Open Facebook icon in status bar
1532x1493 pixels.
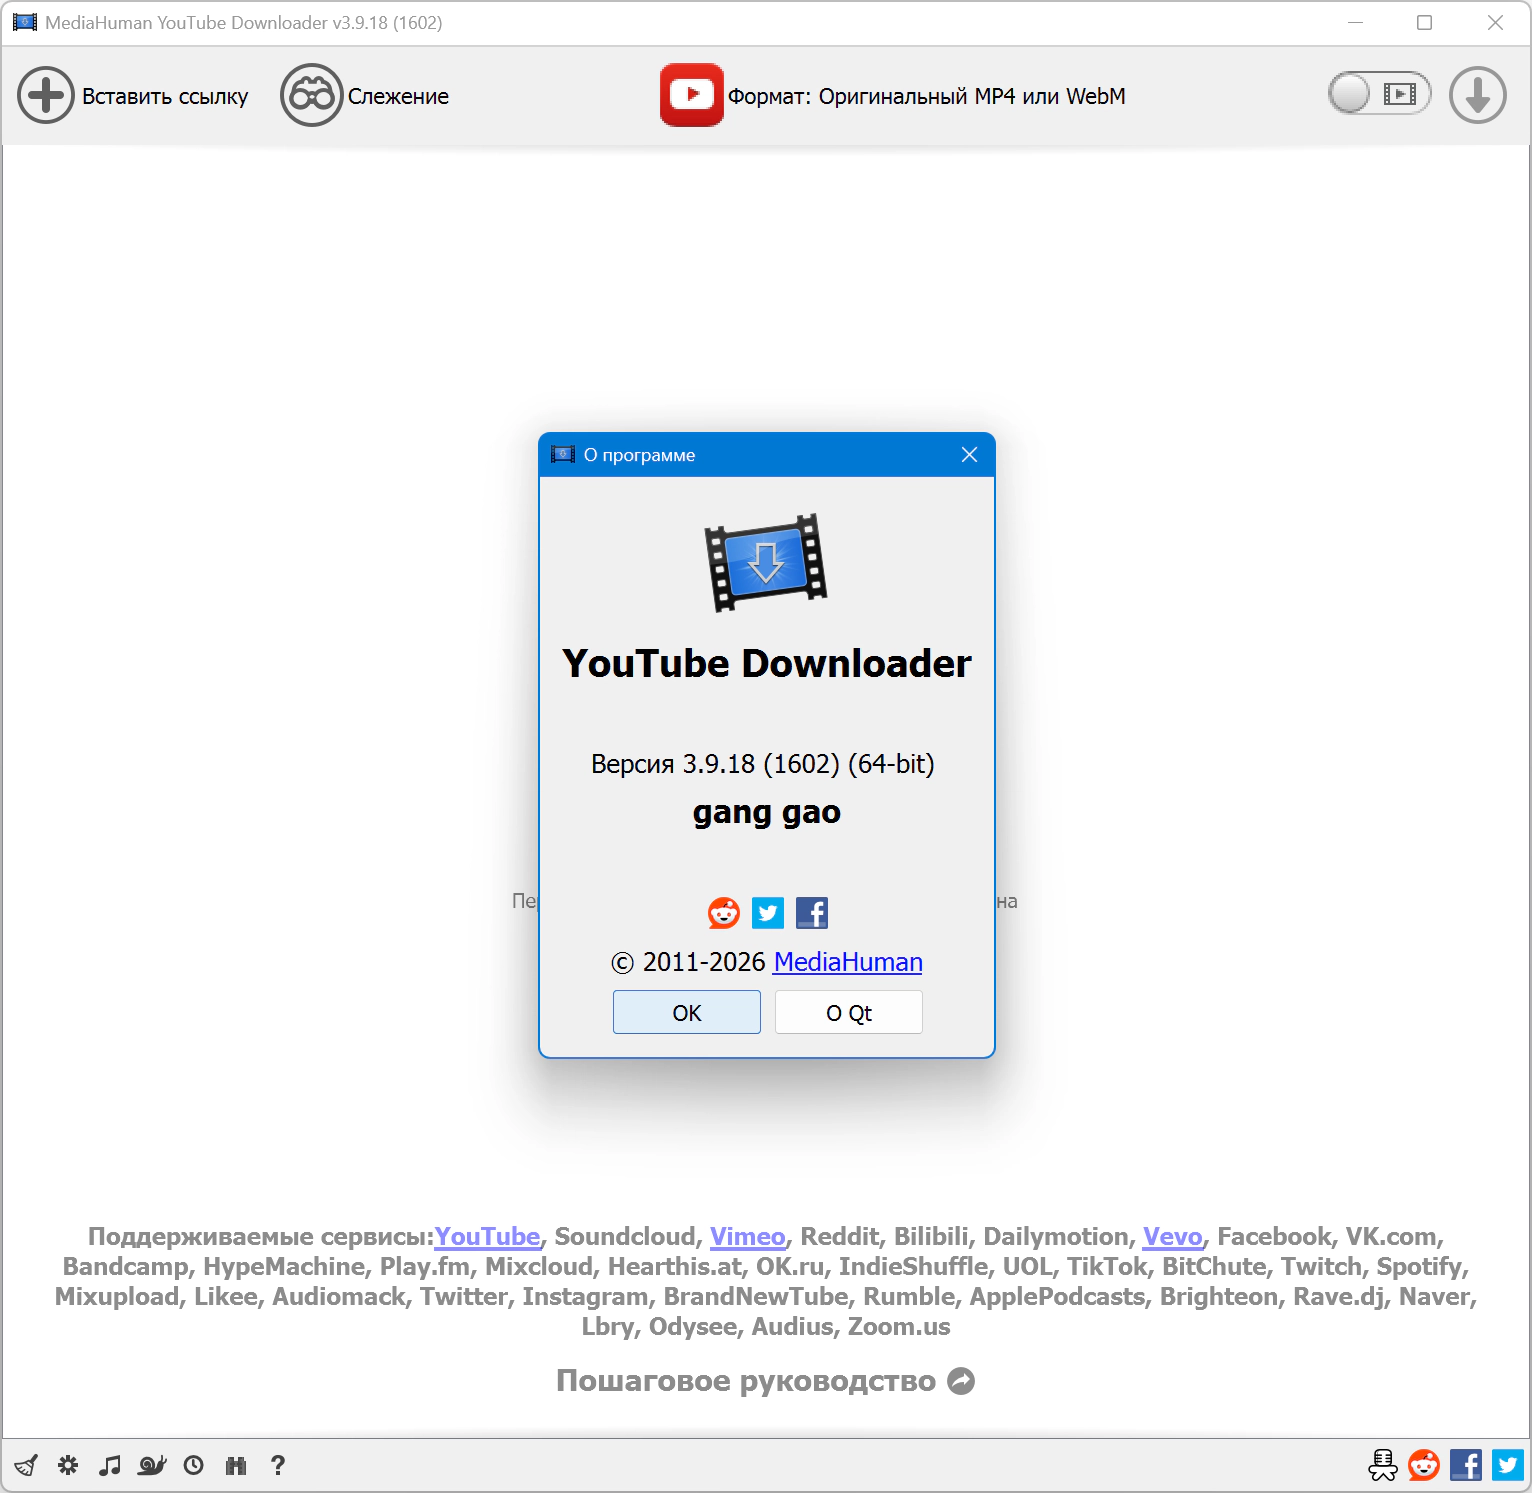pos(1466,1466)
